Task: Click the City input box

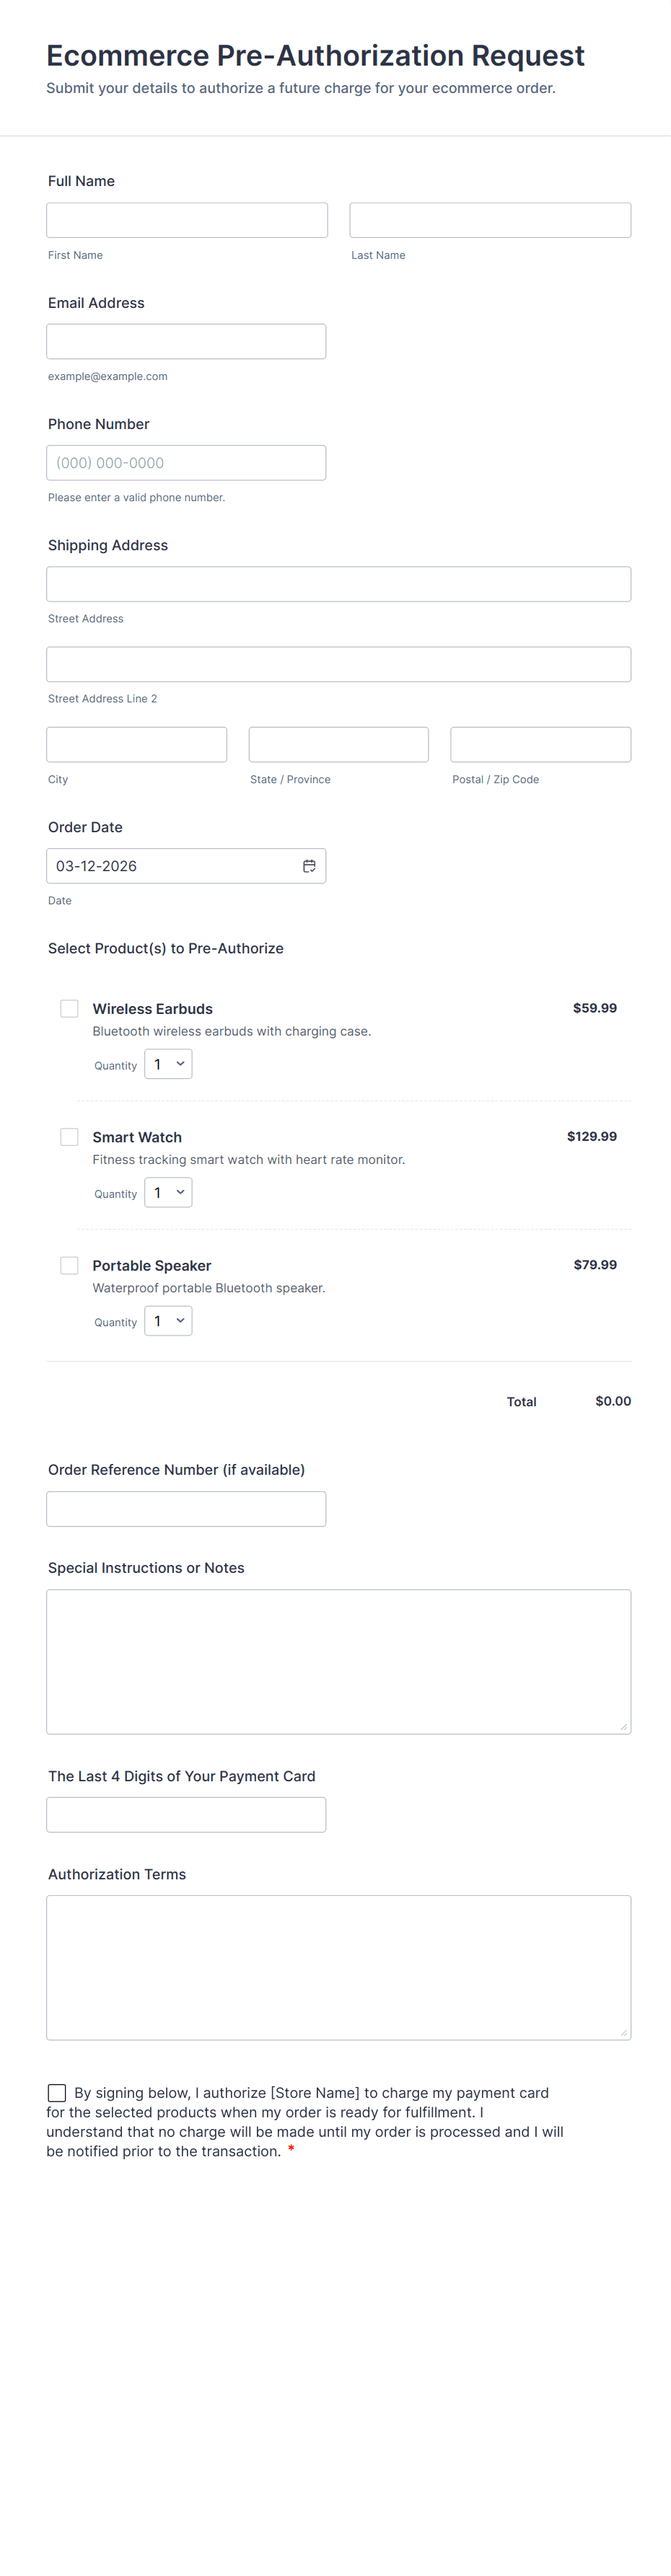Action: coord(137,745)
